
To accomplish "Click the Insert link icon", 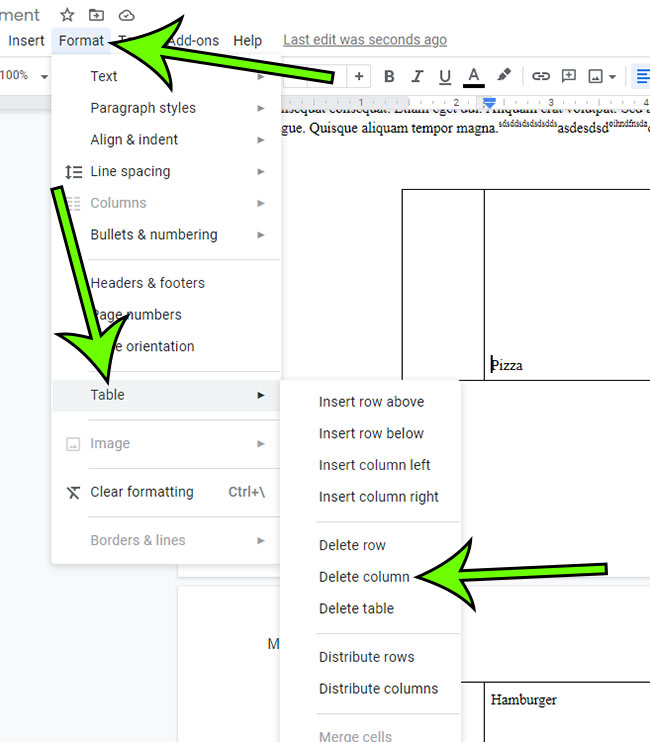I will [541, 76].
